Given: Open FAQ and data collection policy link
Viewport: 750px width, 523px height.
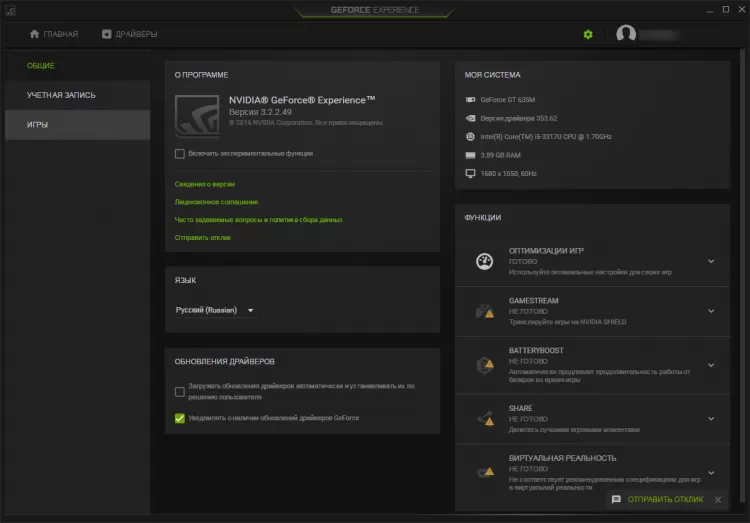Looking at the screenshot, I should [258, 220].
